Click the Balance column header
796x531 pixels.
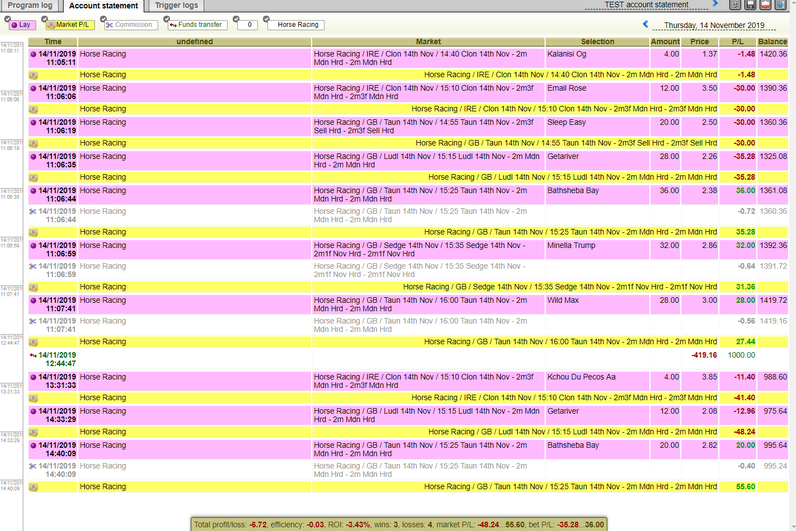pyautogui.click(x=773, y=42)
